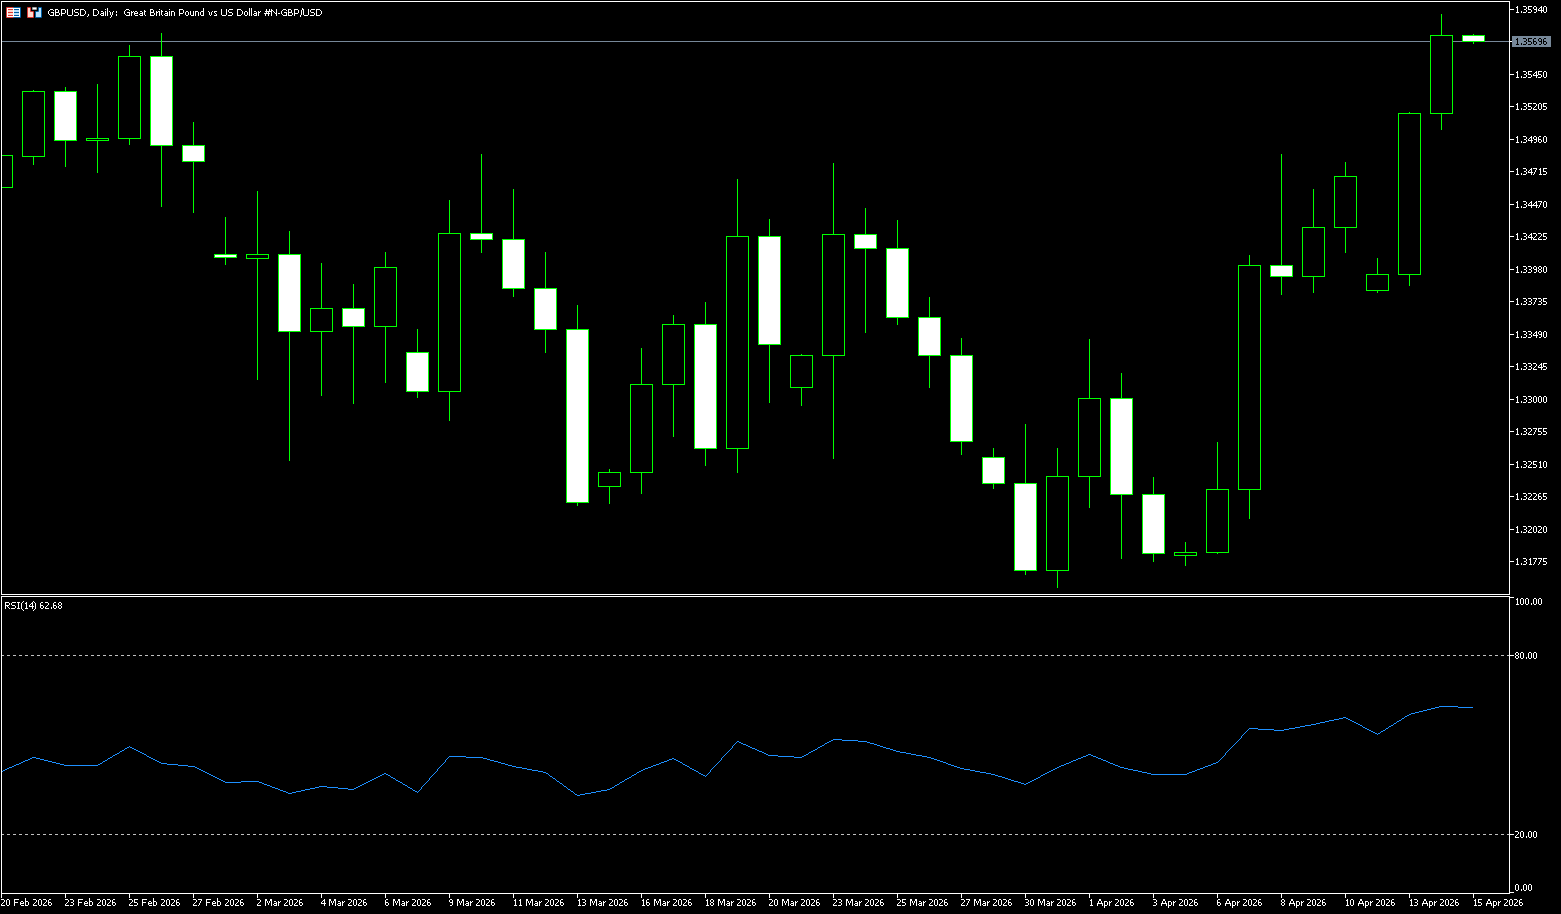Select the 15 Apr 2026 date label

(1497, 902)
